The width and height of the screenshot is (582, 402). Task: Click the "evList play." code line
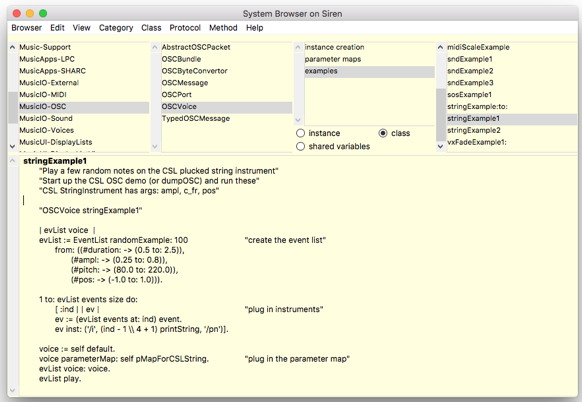(60, 379)
